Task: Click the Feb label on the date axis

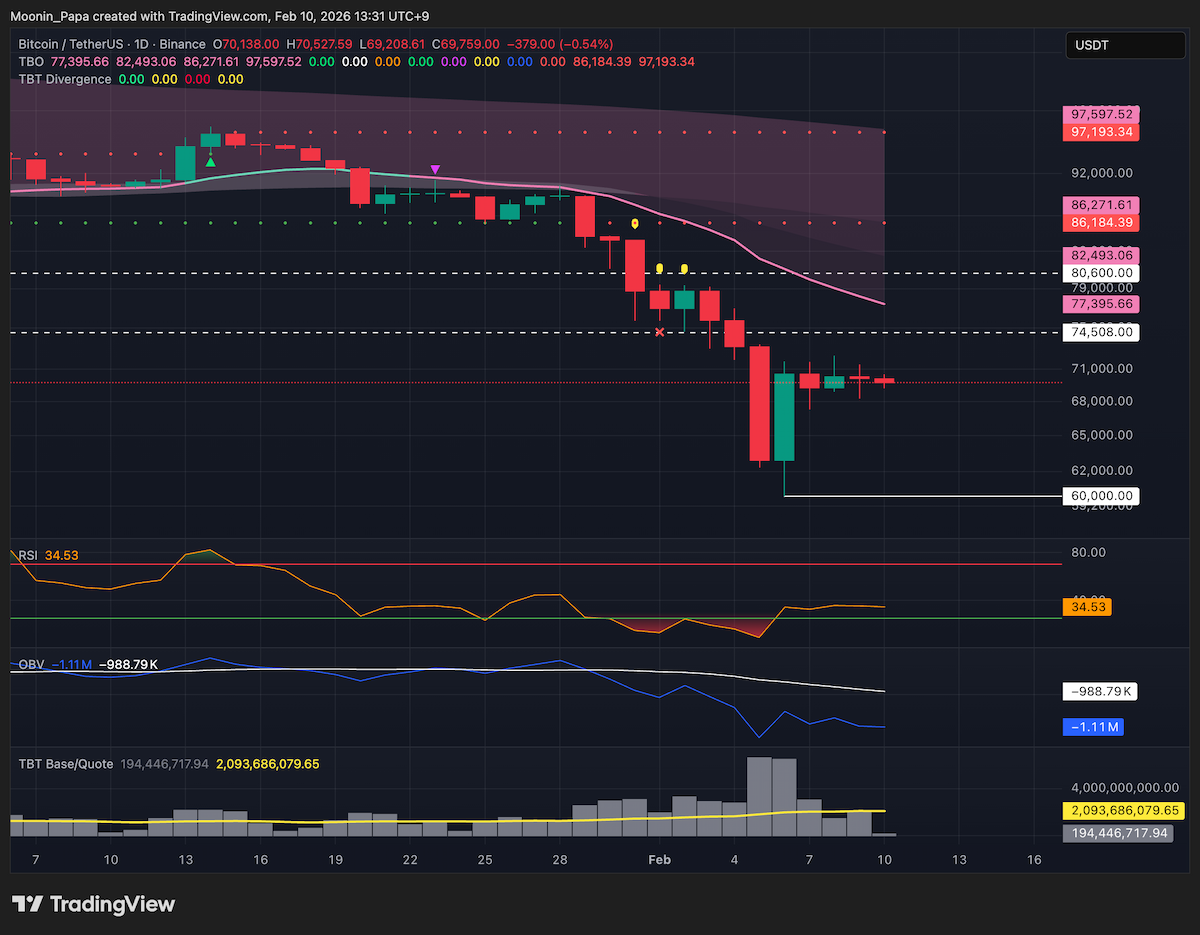Action: click(659, 860)
